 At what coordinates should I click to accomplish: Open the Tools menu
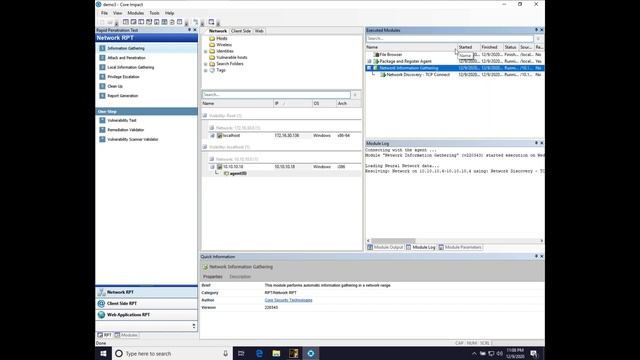tap(154, 13)
